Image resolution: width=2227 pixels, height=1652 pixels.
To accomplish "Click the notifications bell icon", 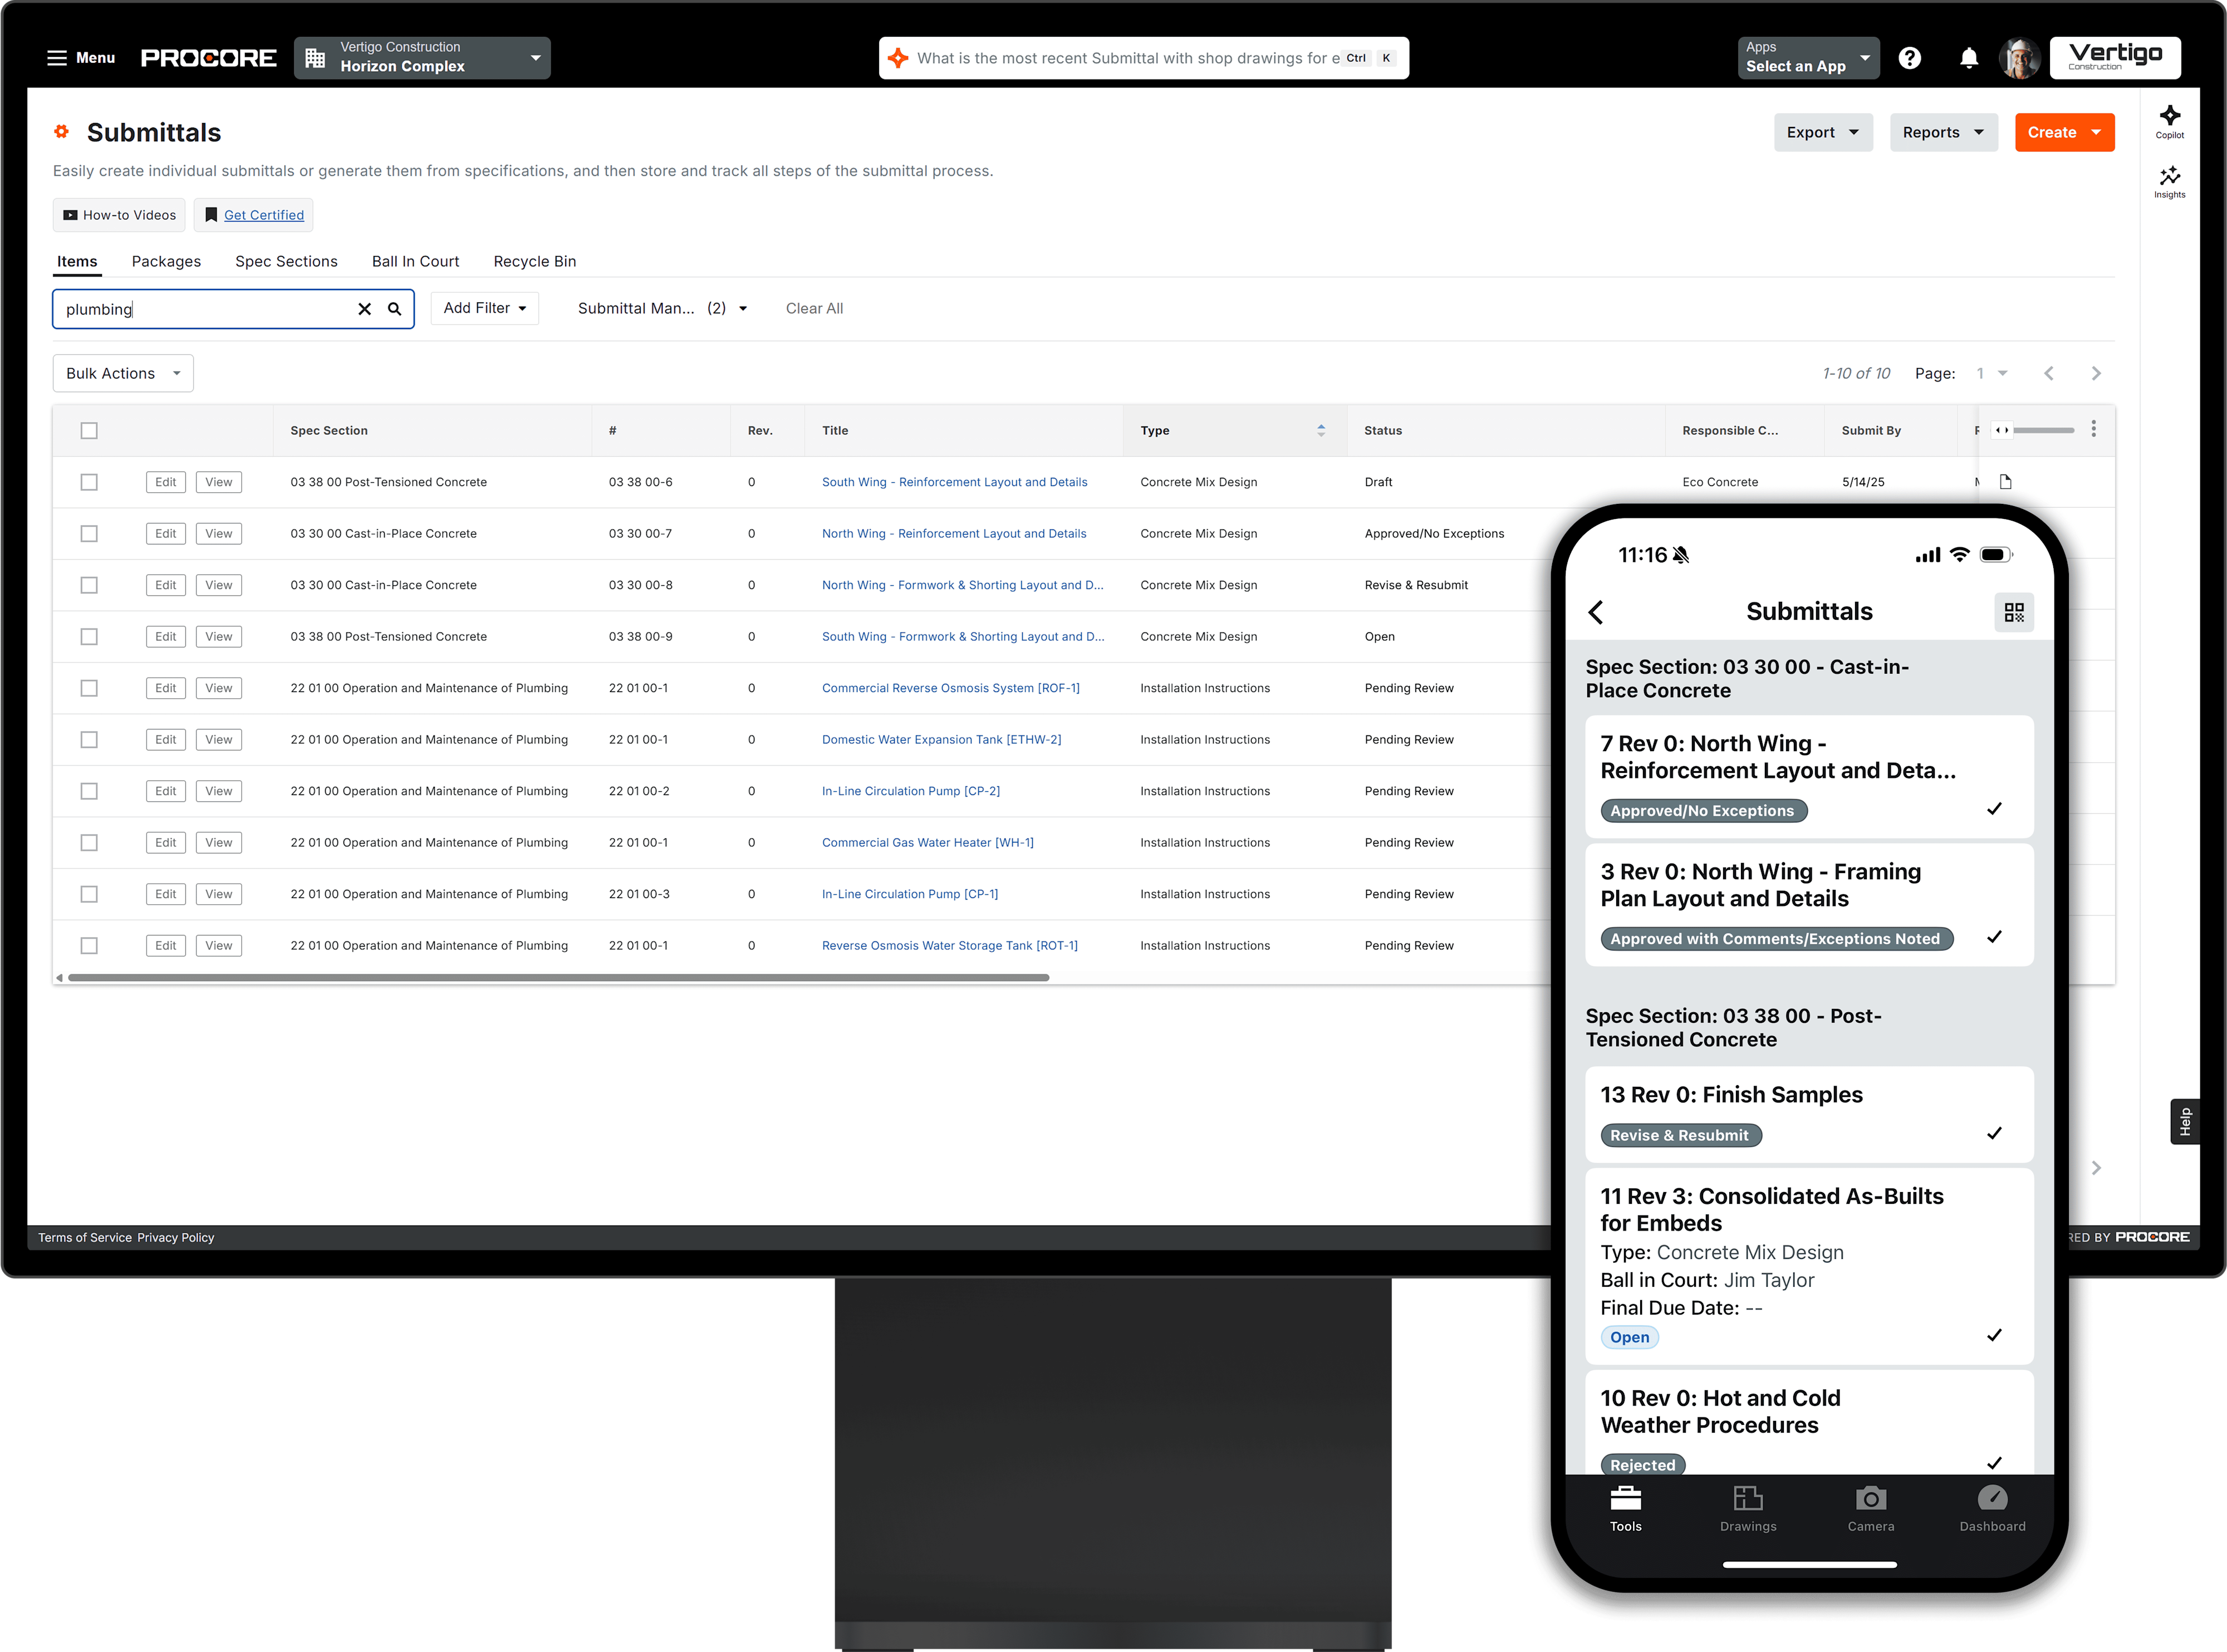I will tap(1968, 58).
